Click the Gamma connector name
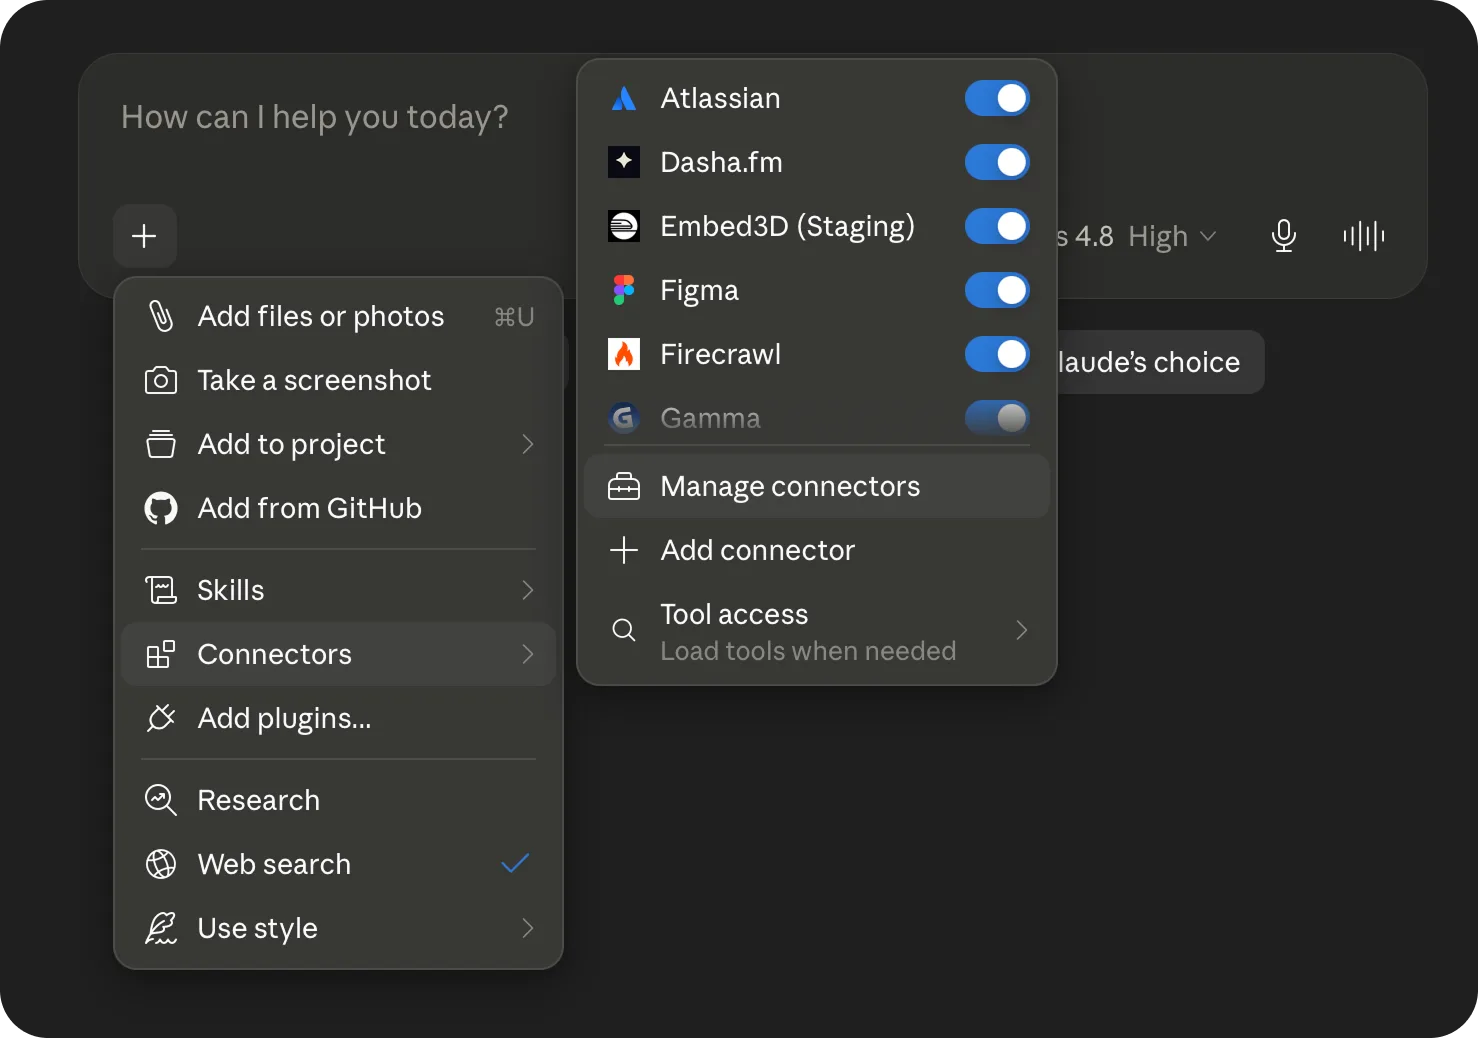Screen dimensions: 1478x1038 click(x=710, y=418)
